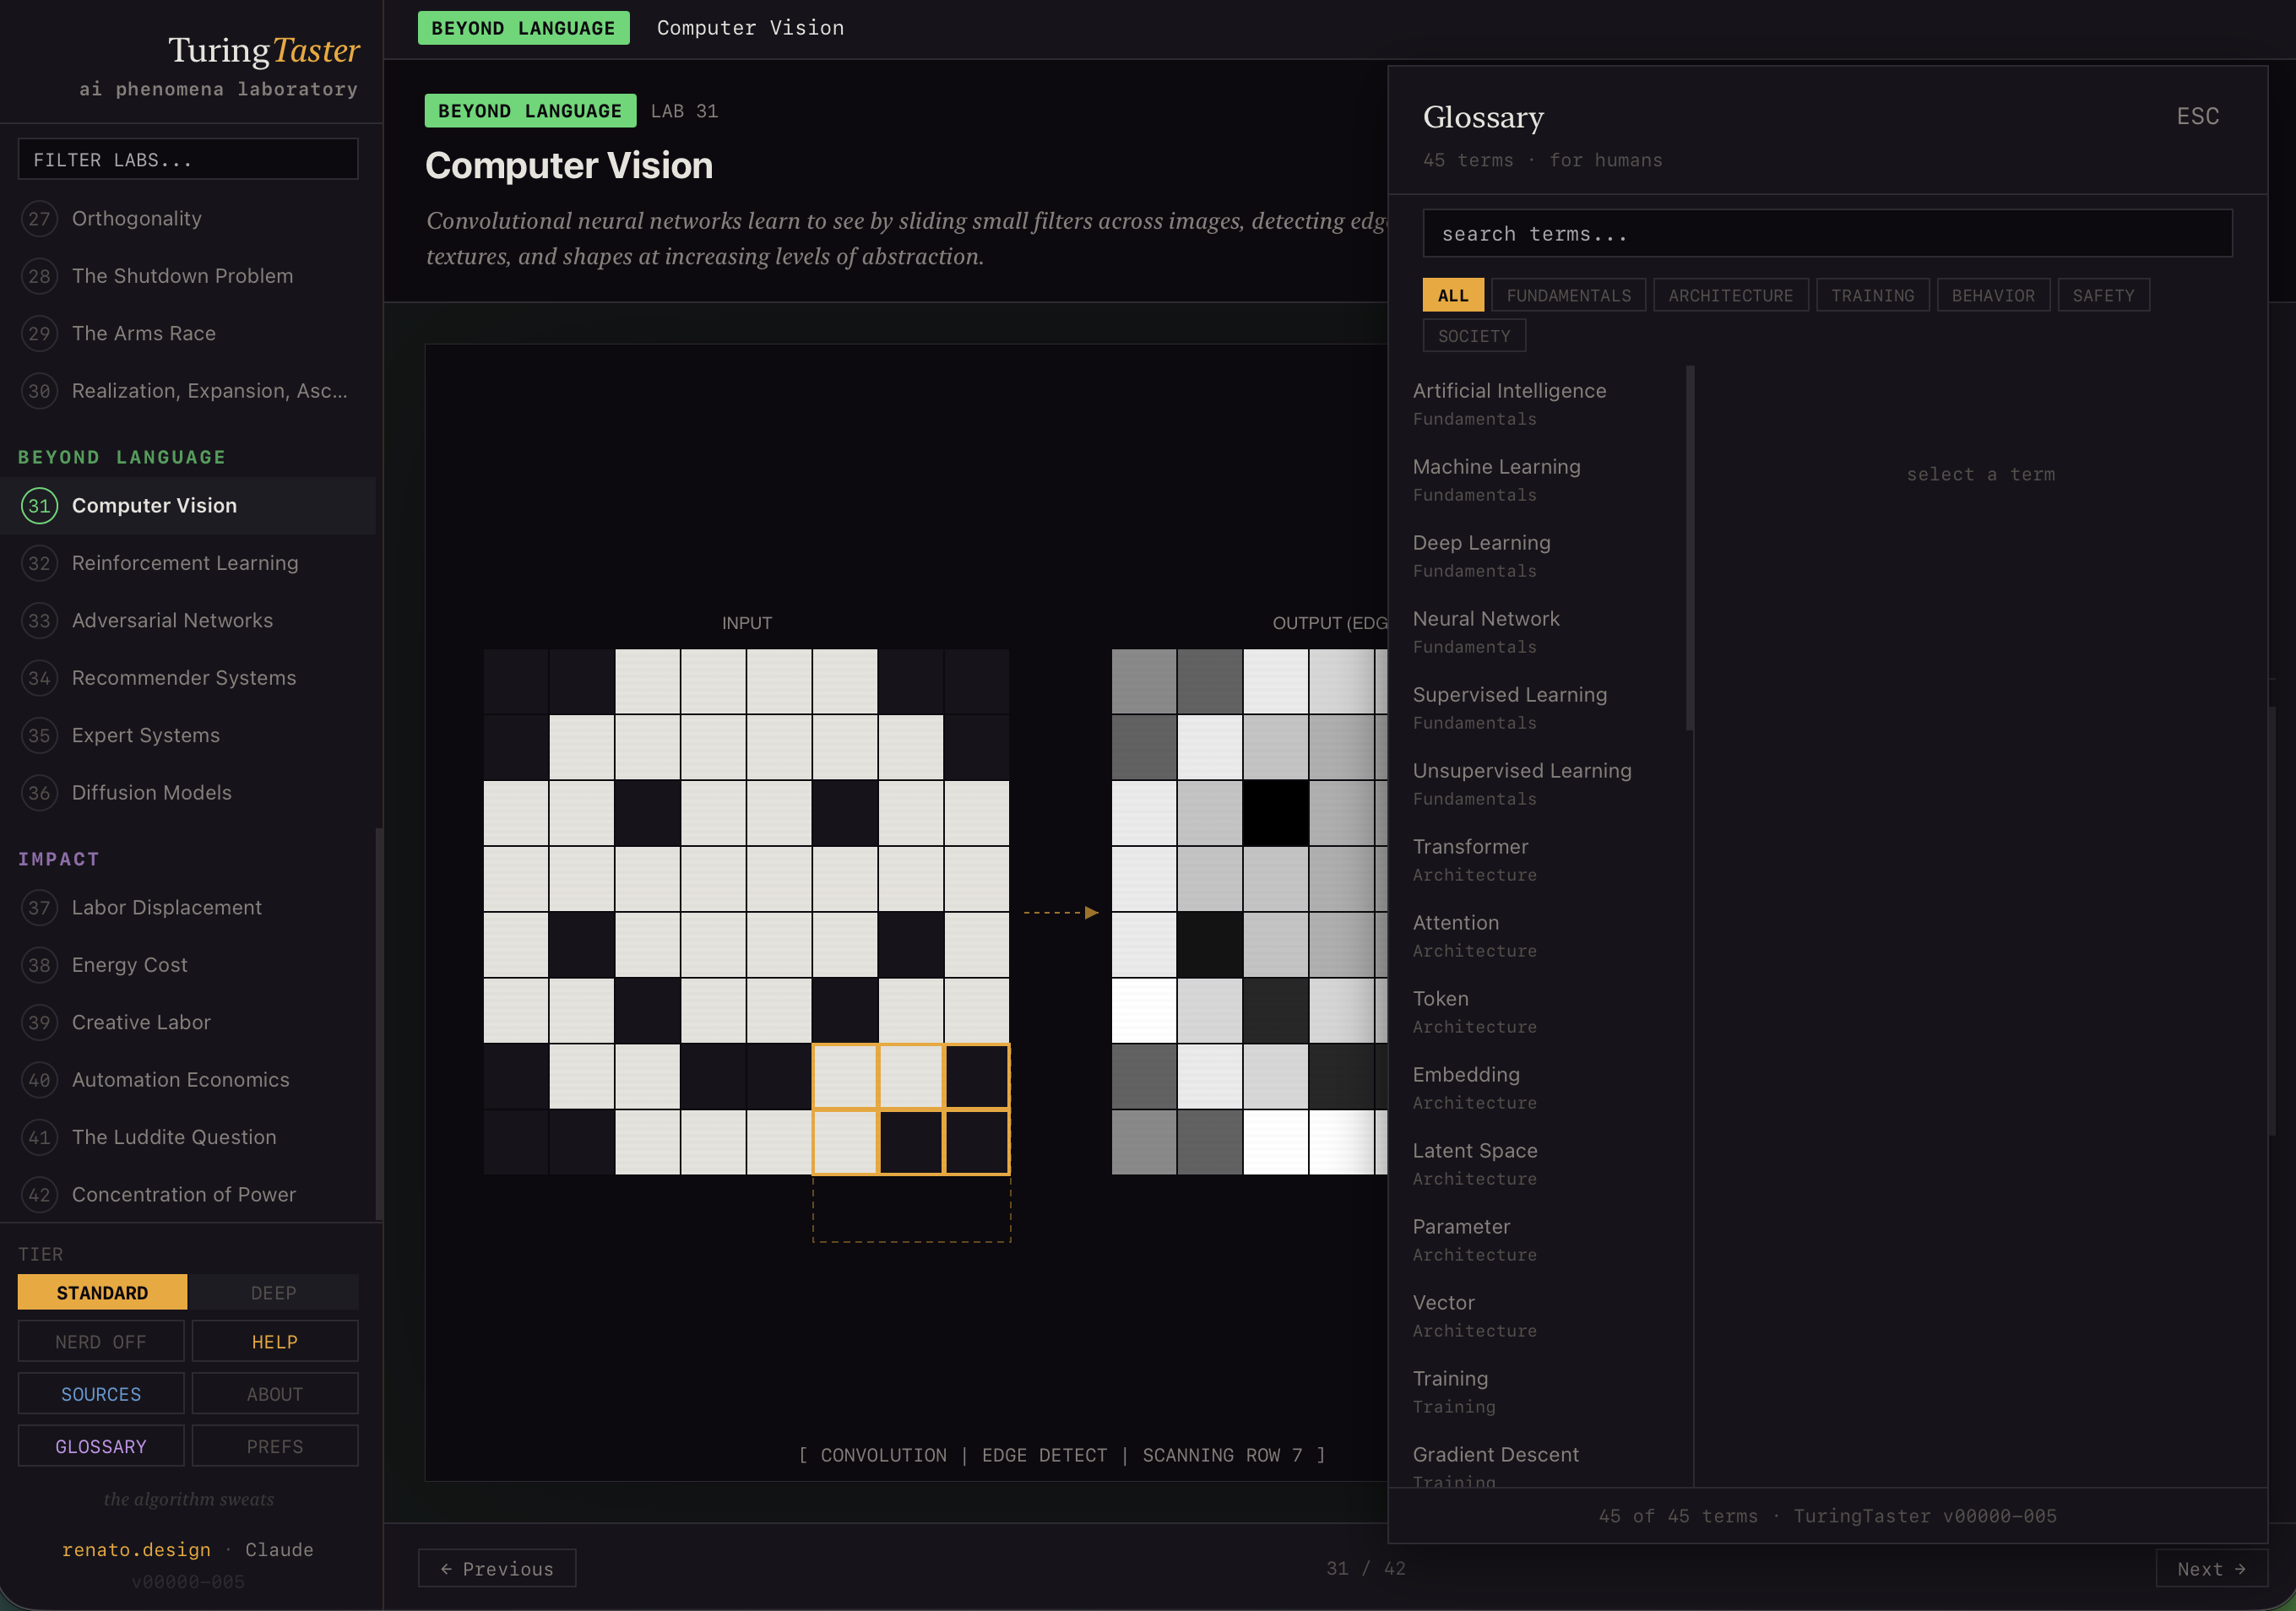Toggle the NERD OFF button
Screen dimensions: 2296x1611
pos(101,1342)
